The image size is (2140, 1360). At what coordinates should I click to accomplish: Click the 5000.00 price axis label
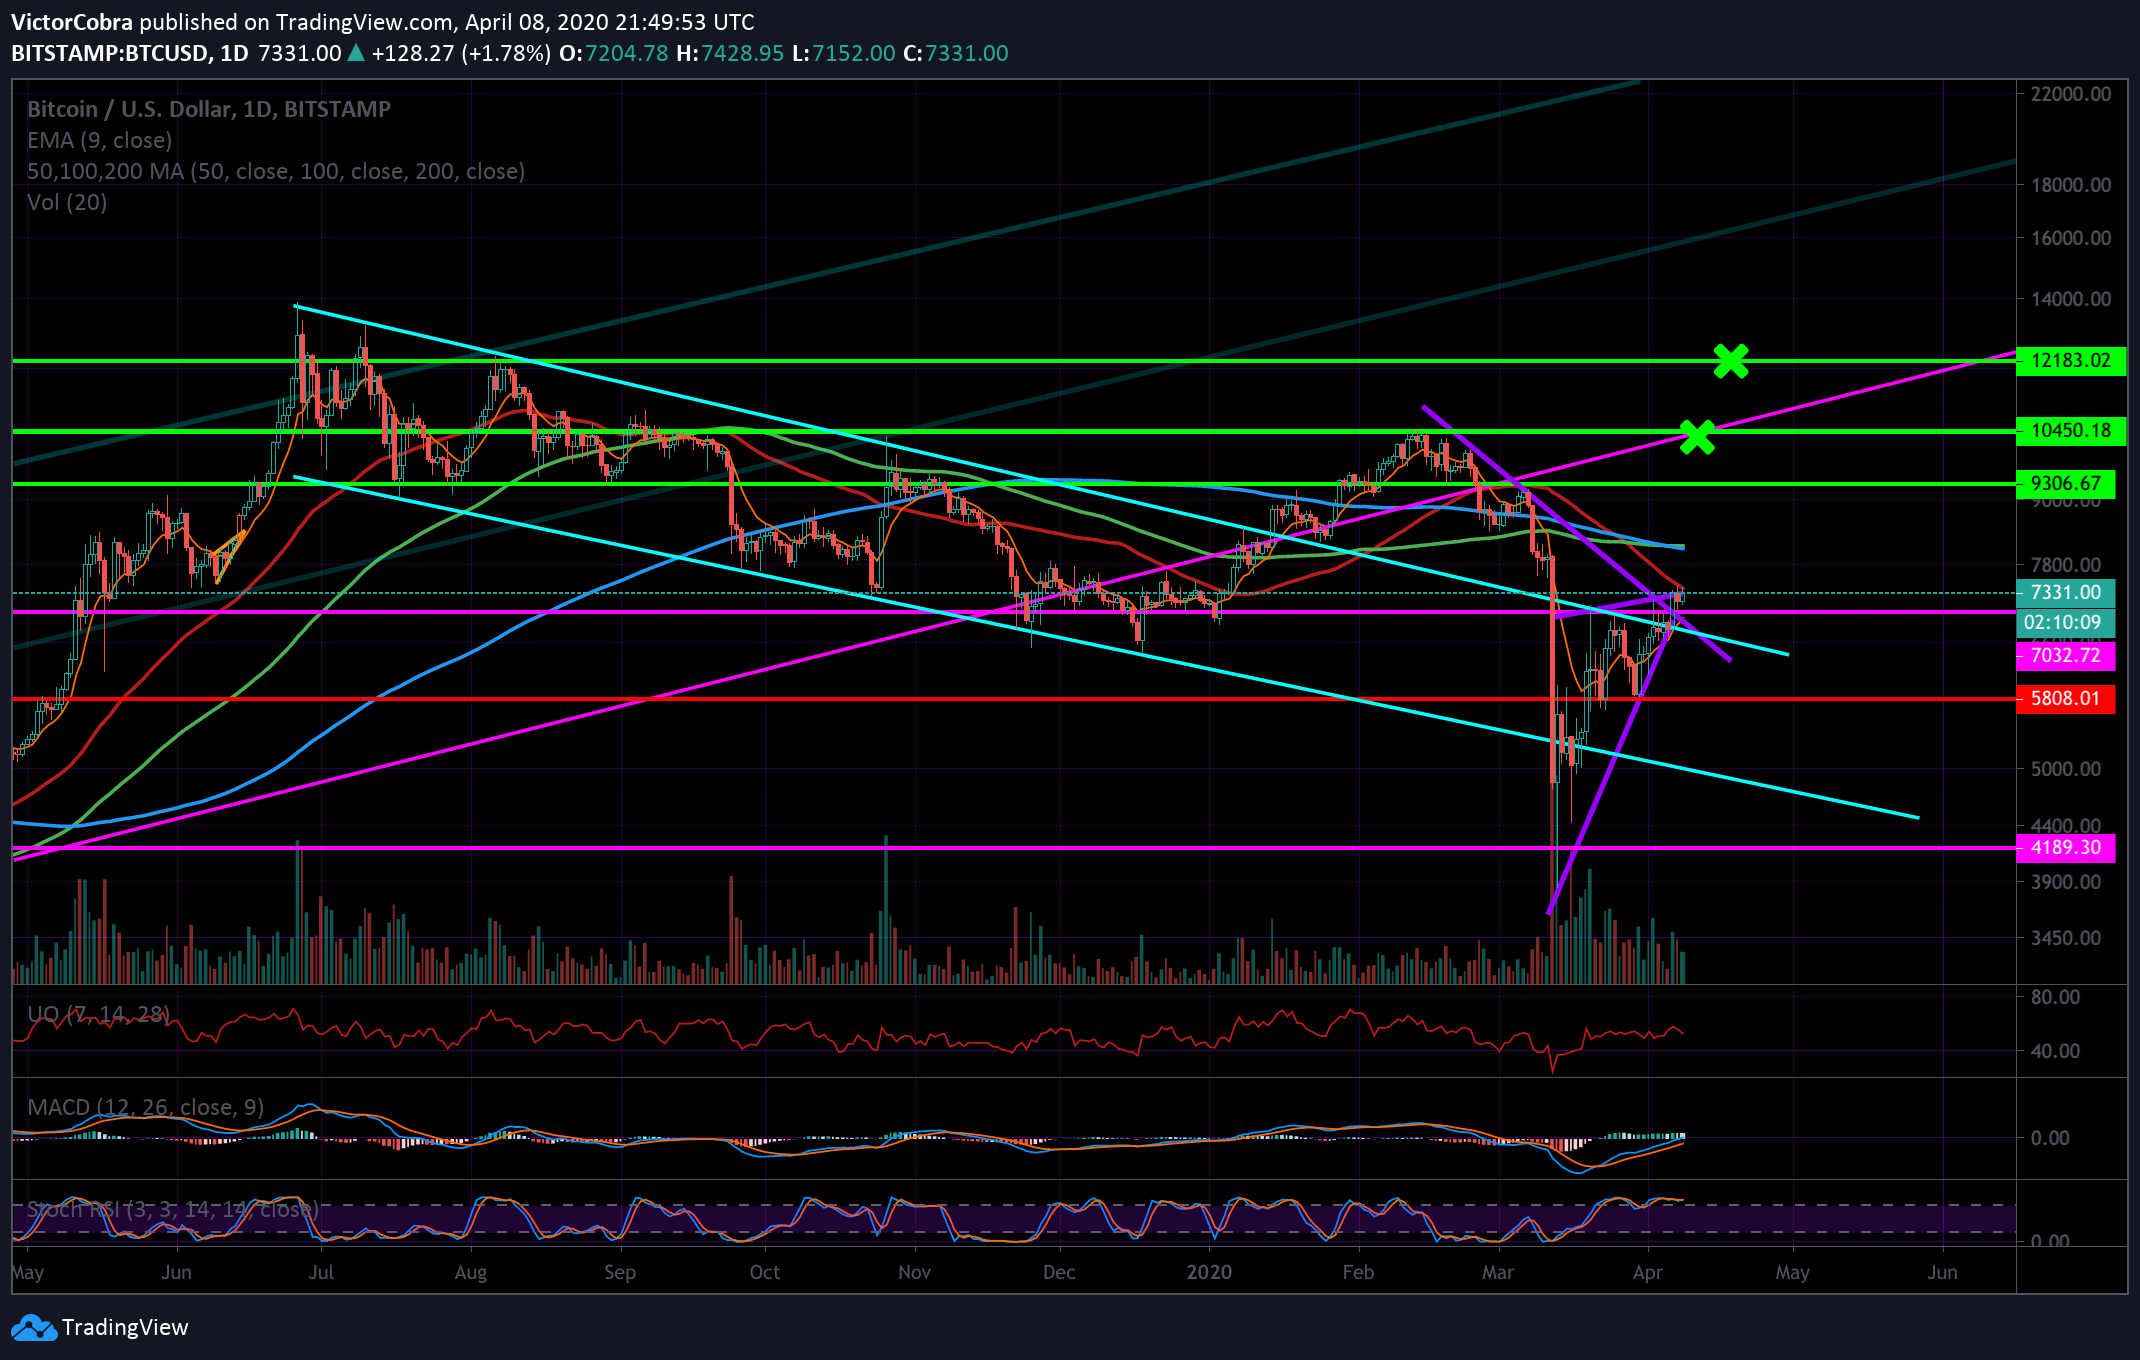2066,769
